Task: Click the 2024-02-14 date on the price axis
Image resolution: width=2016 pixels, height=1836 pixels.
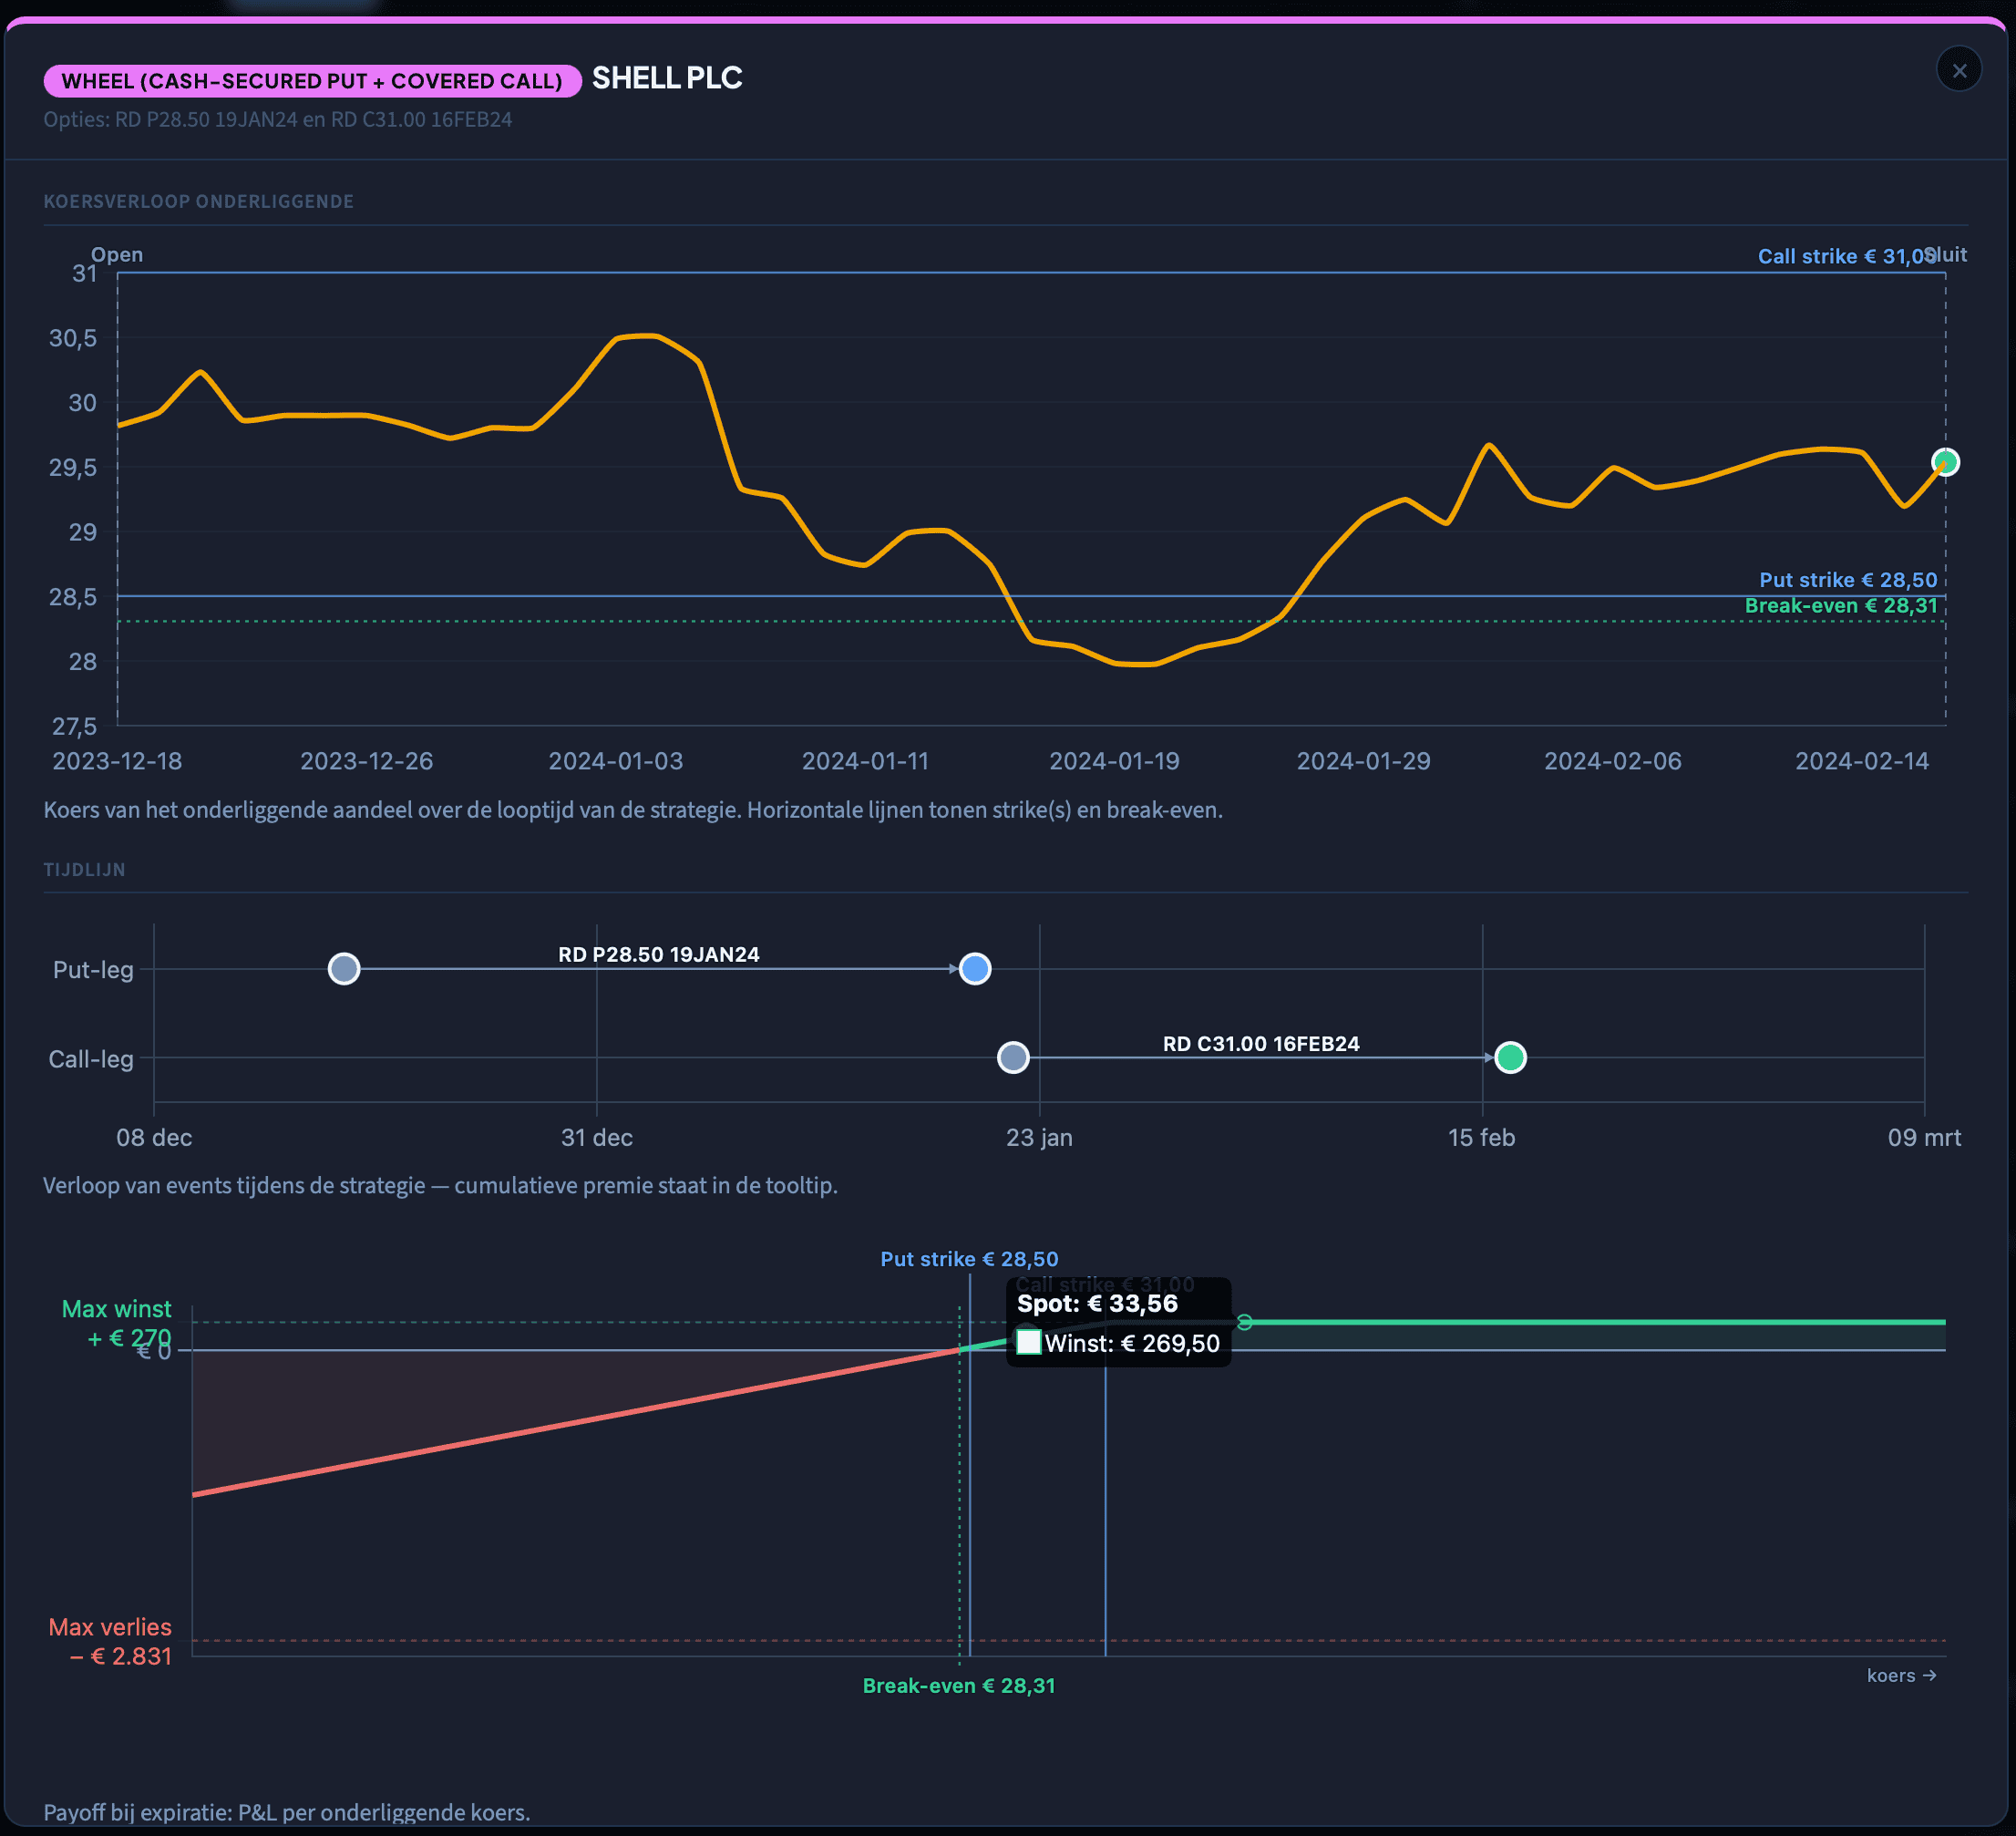Action: 1861,761
